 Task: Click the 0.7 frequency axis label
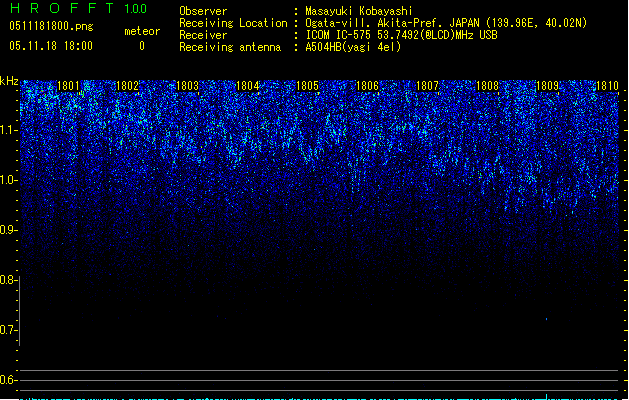(8, 330)
